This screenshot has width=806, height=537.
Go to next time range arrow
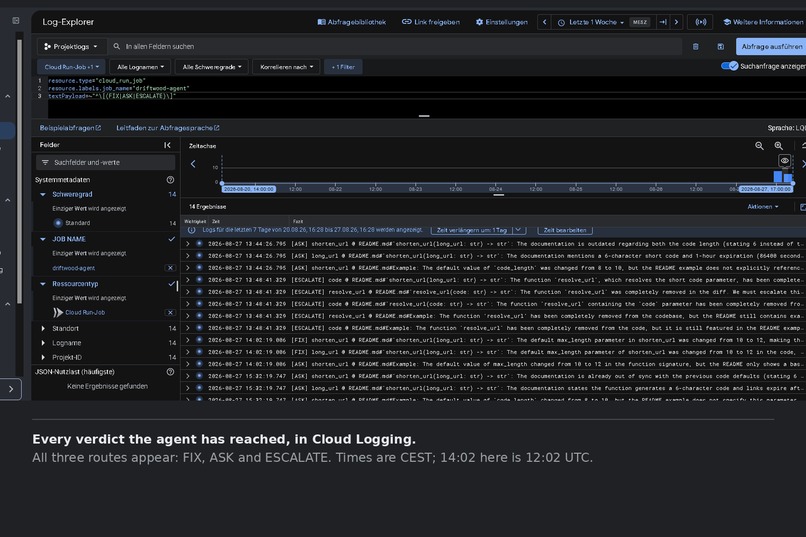tap(676, 22)
